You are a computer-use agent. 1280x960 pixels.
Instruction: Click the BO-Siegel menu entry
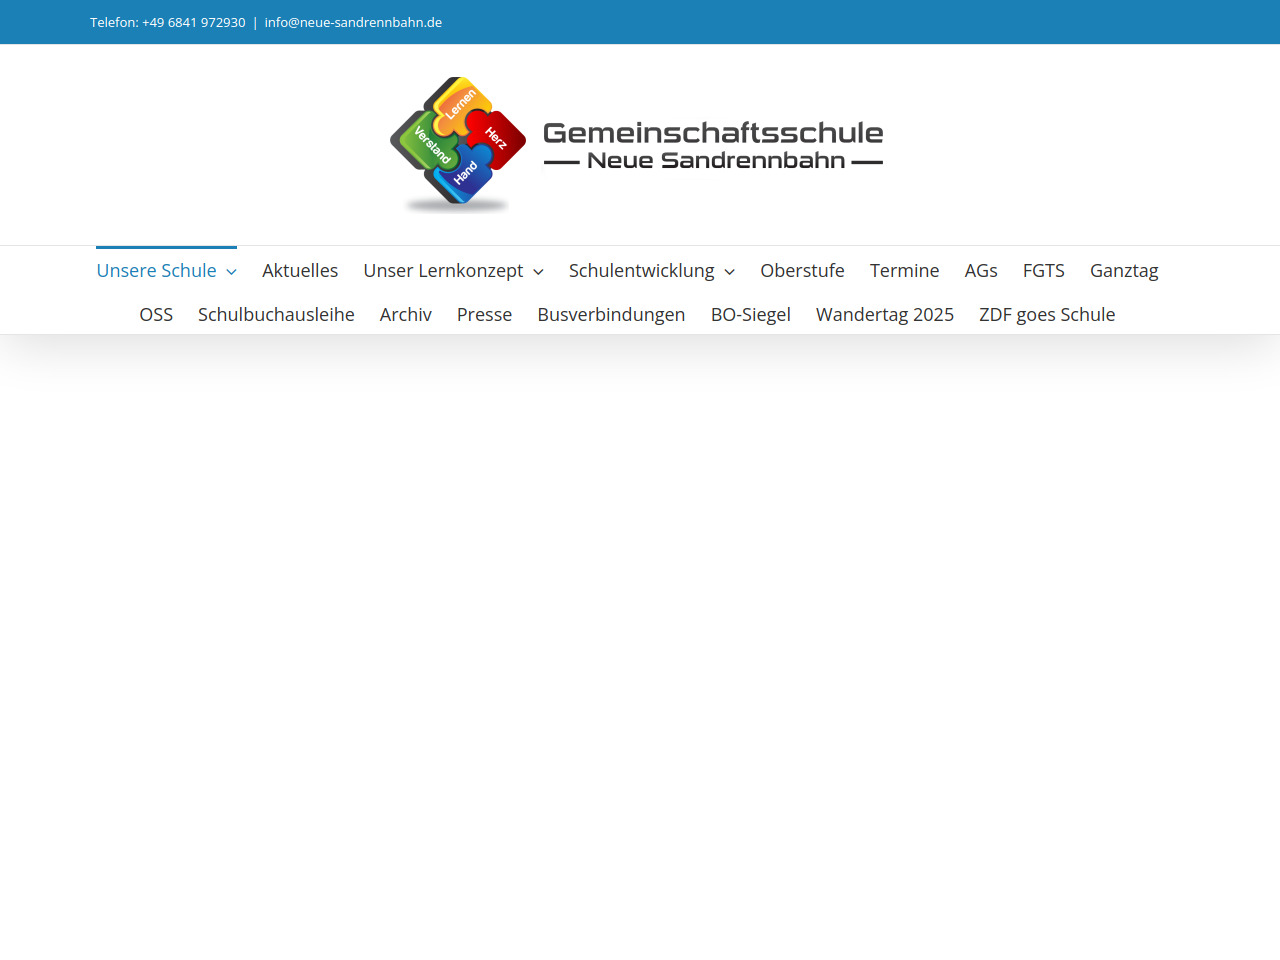pyautogui.click(x=750, y=315)
